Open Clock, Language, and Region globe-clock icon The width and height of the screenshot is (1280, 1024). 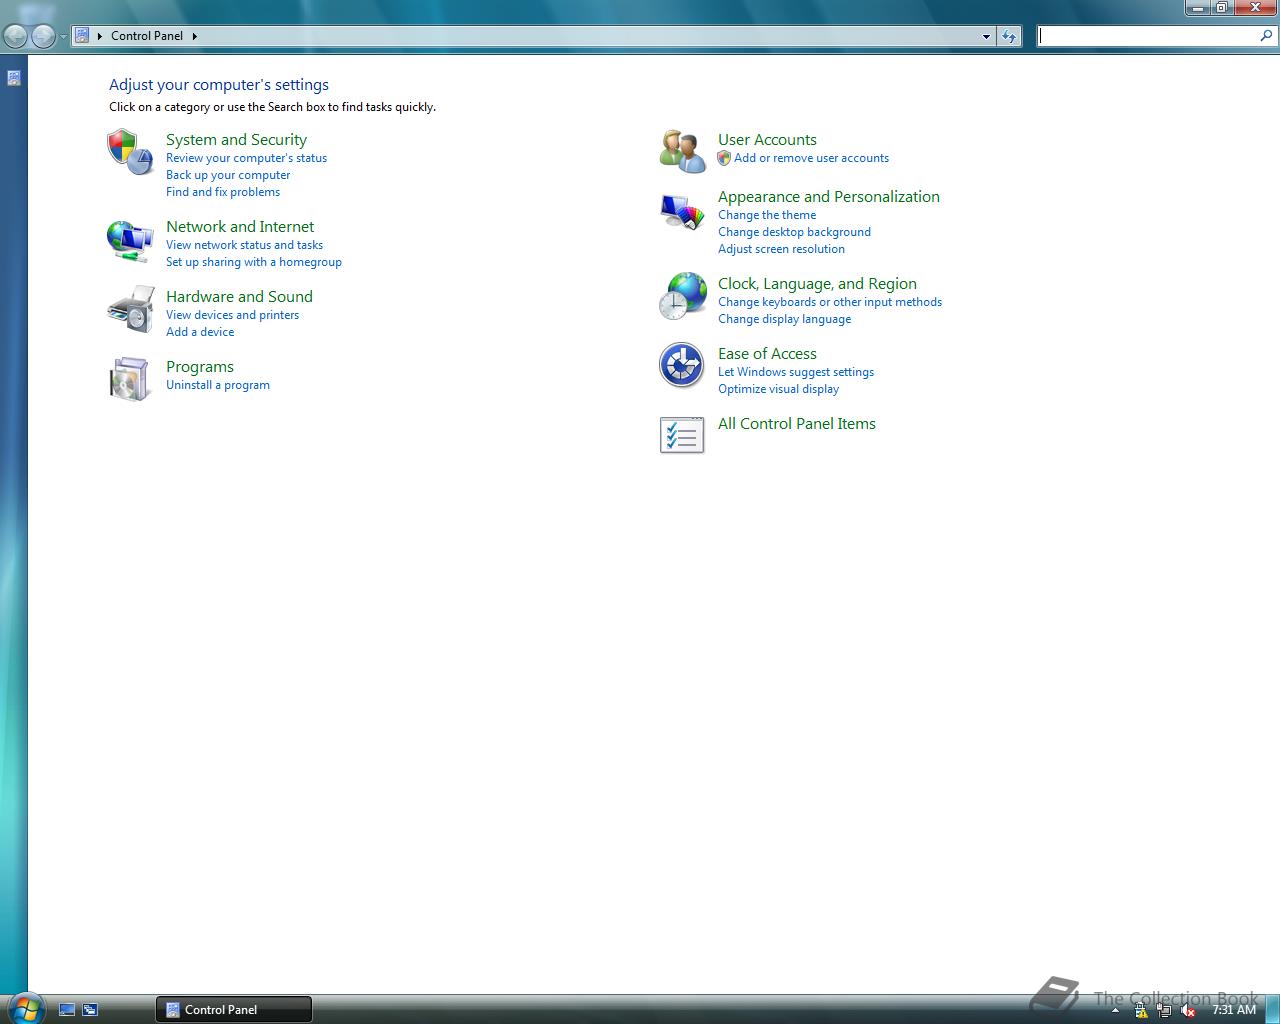click(x=682, y=297)
